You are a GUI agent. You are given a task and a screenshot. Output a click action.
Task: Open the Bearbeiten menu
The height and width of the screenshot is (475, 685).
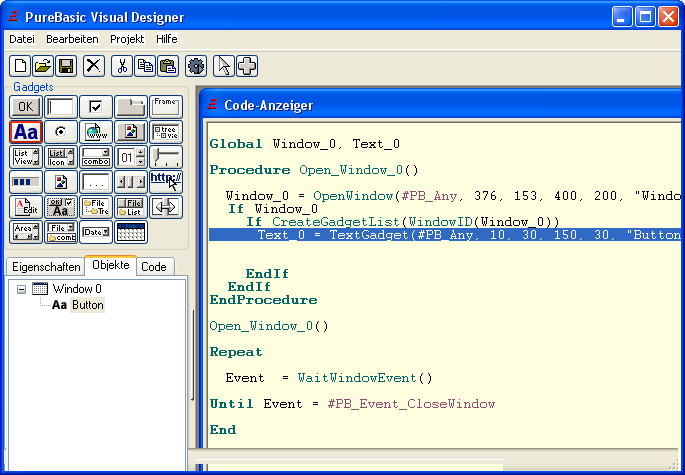point(72,39)
